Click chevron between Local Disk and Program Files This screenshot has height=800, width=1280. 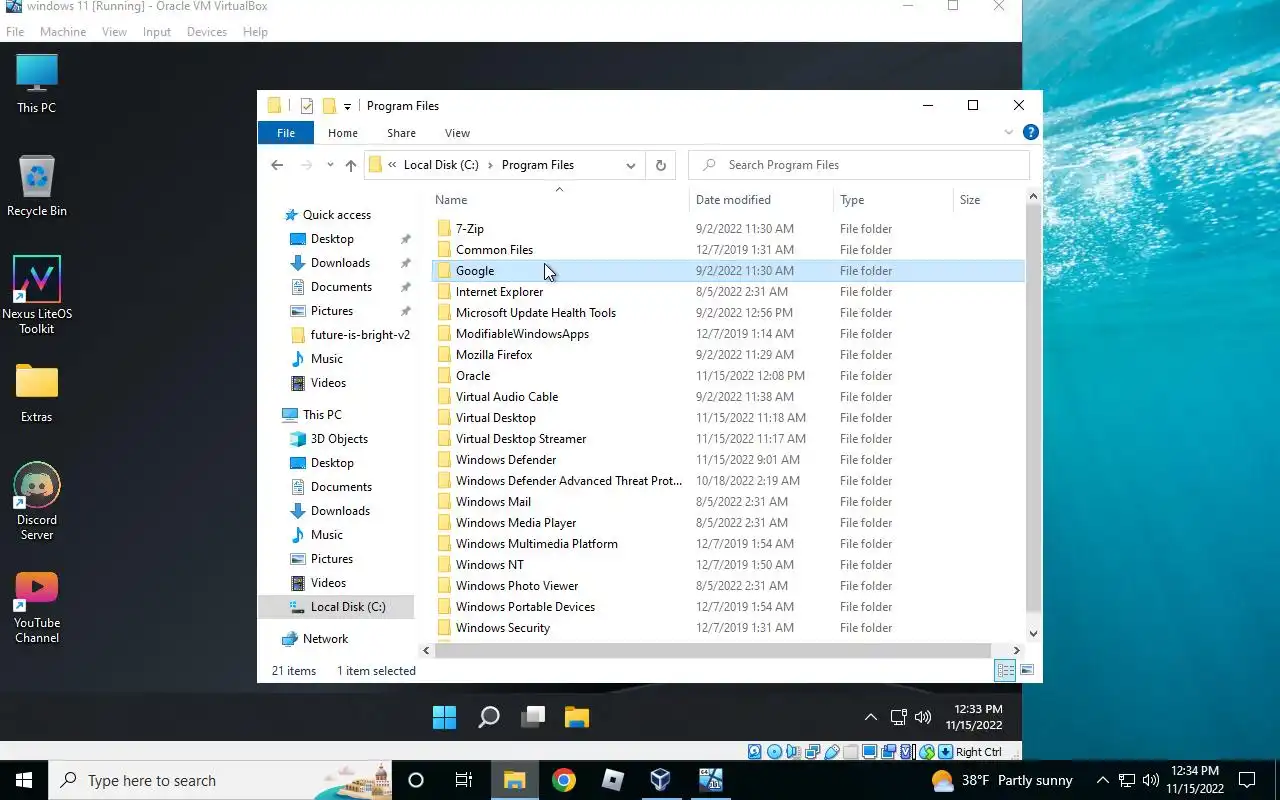491,165
